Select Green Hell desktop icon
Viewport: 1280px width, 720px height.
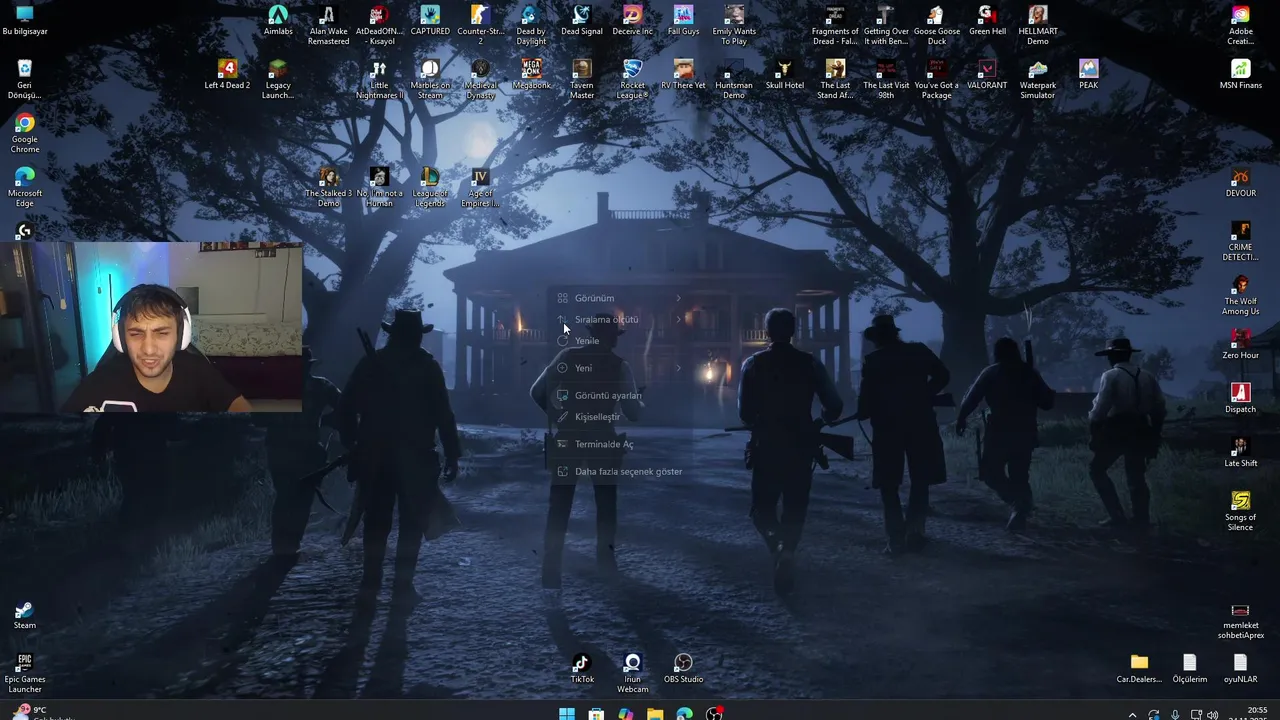coord(987,20)
